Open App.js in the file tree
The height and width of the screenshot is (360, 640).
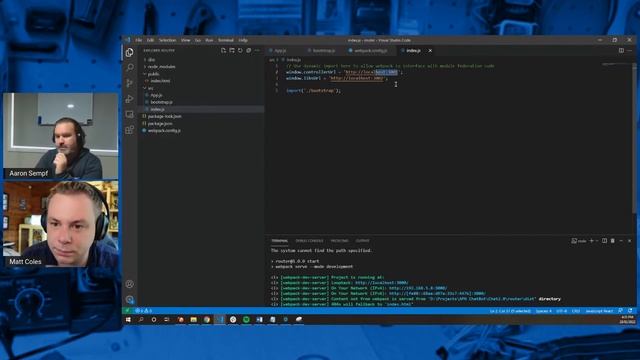[x=156, y=95]
